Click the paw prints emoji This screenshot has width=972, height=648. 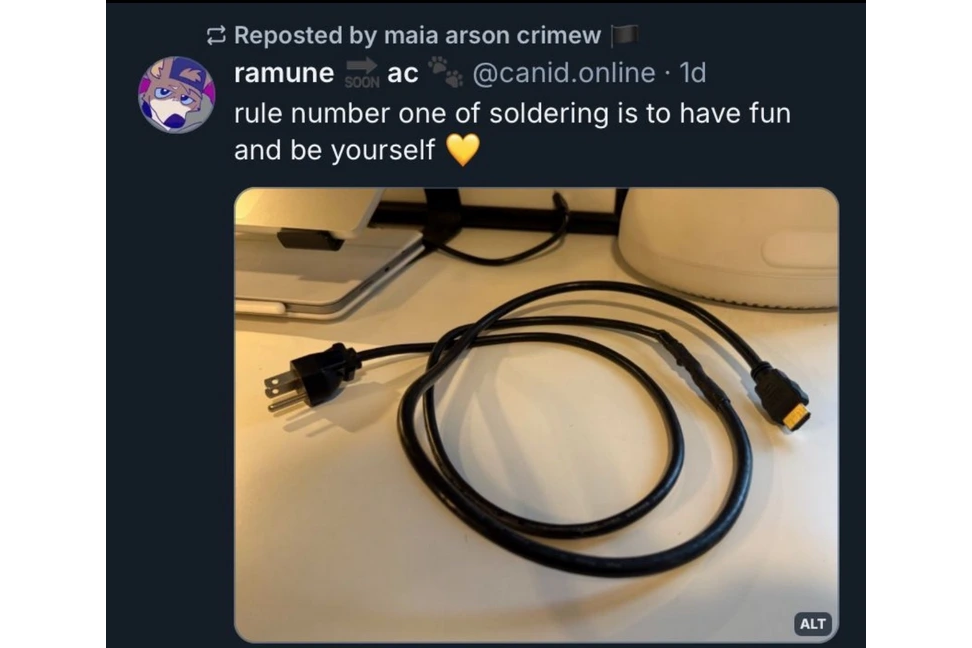tap(445, 72)
